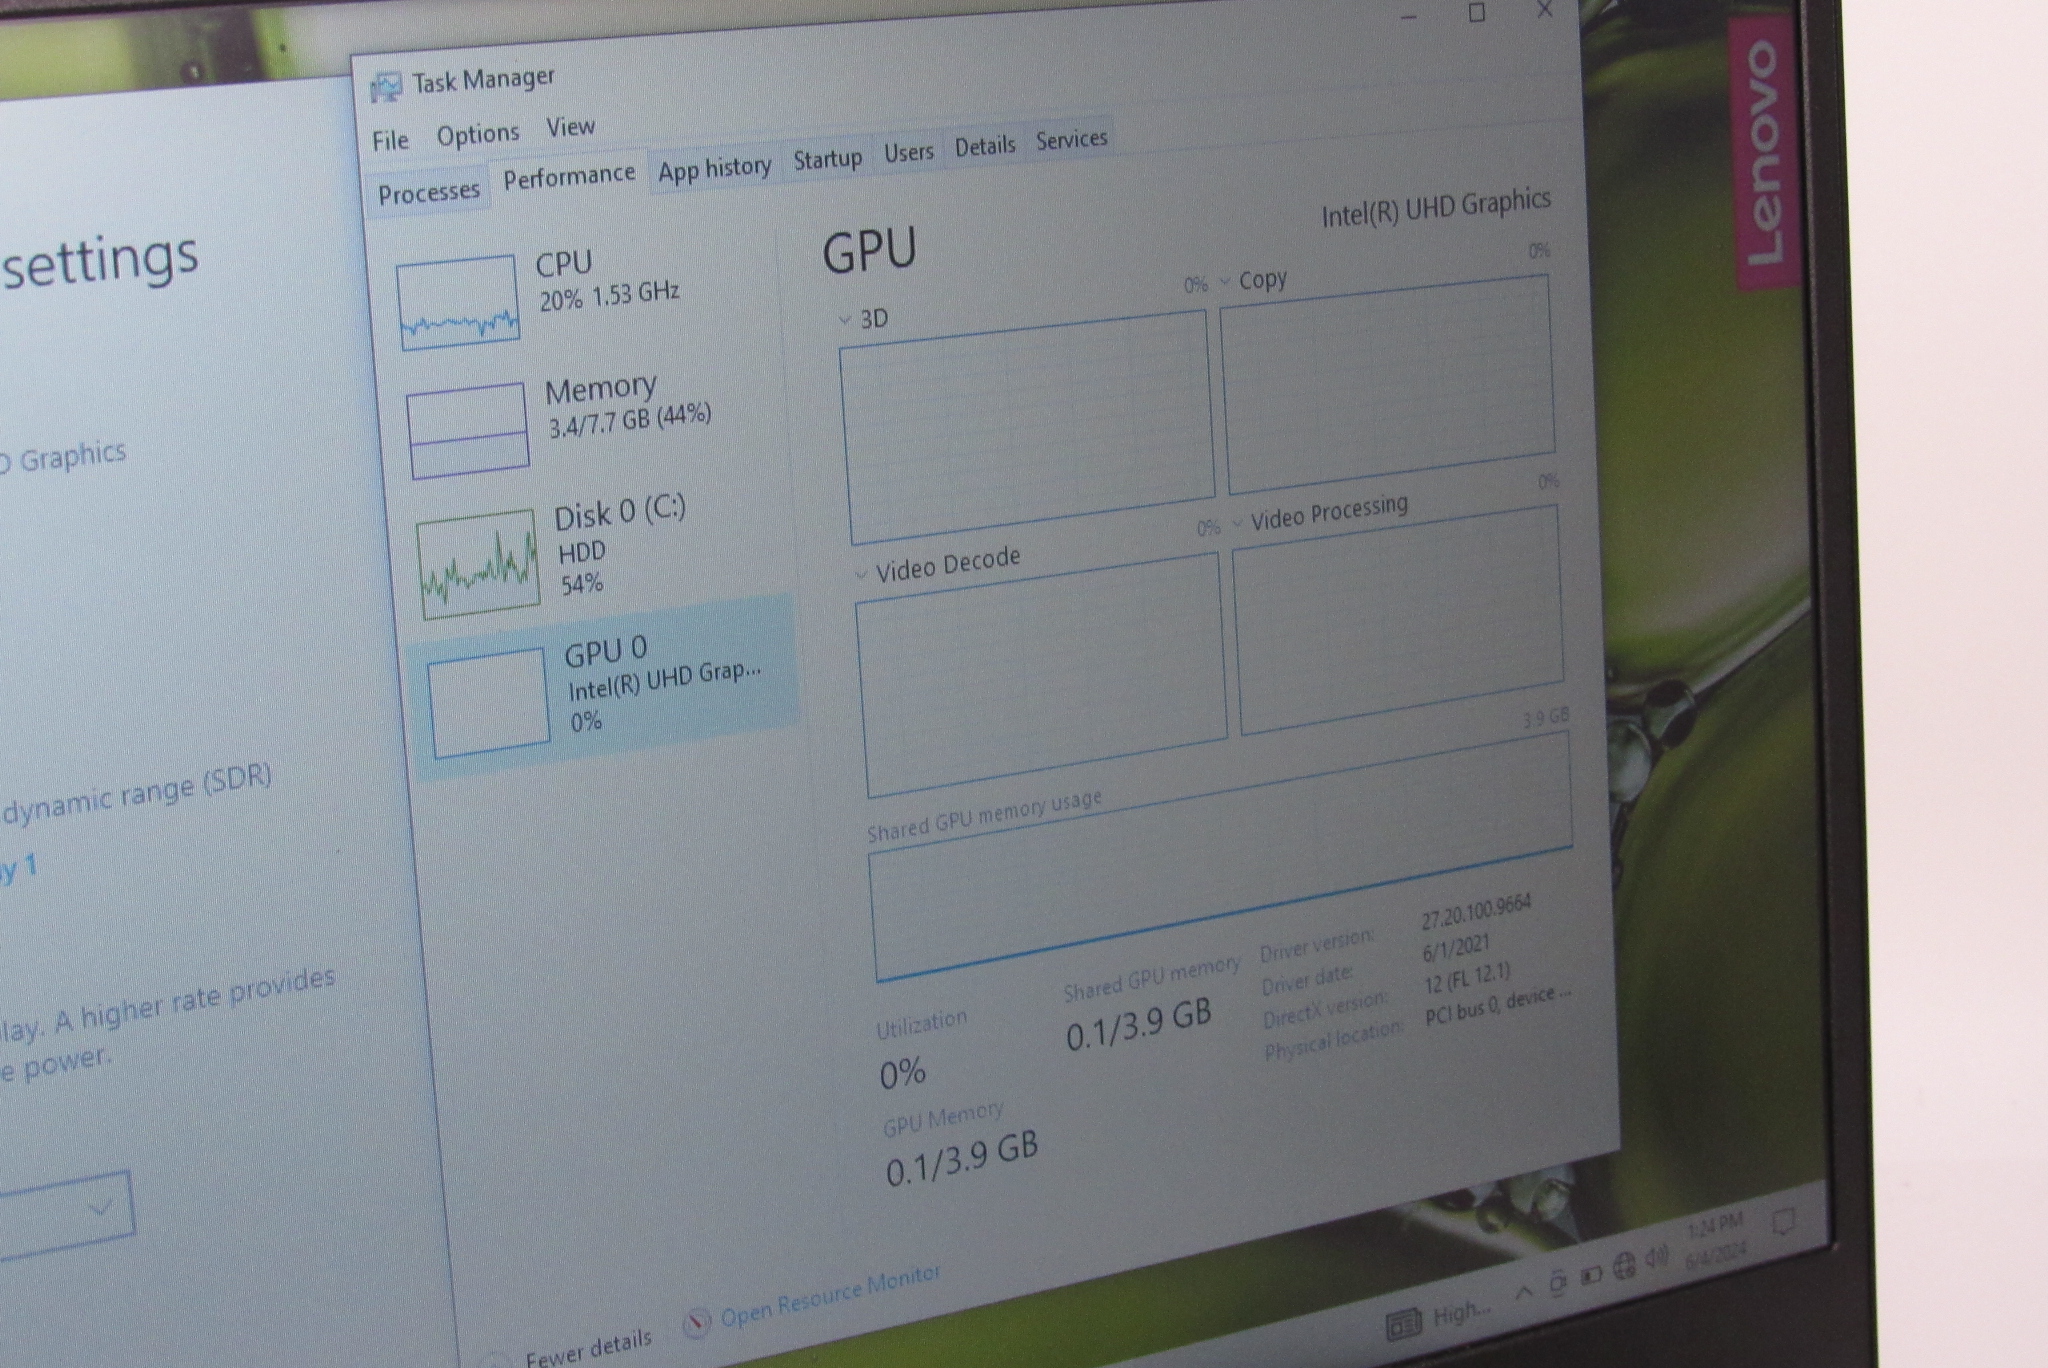The width and height of the screenshot is (2048, 1368).
Task: Open the Details tab
Action: point(985,146)
